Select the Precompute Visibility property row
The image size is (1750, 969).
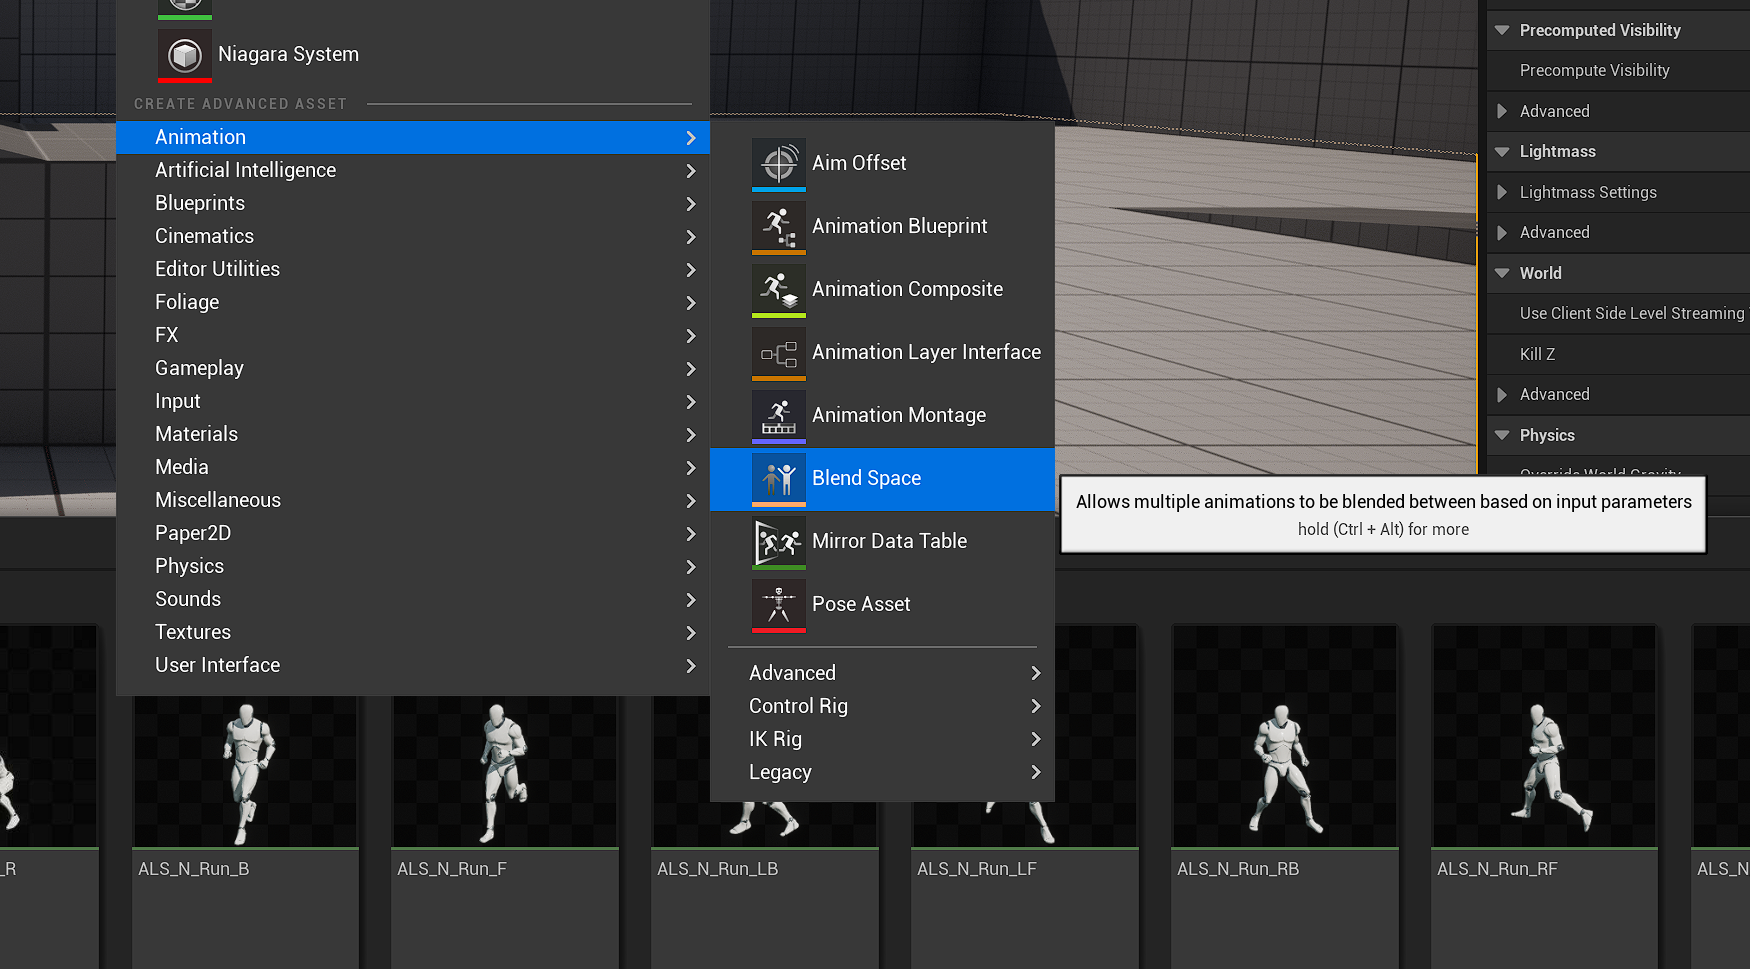1618,71
